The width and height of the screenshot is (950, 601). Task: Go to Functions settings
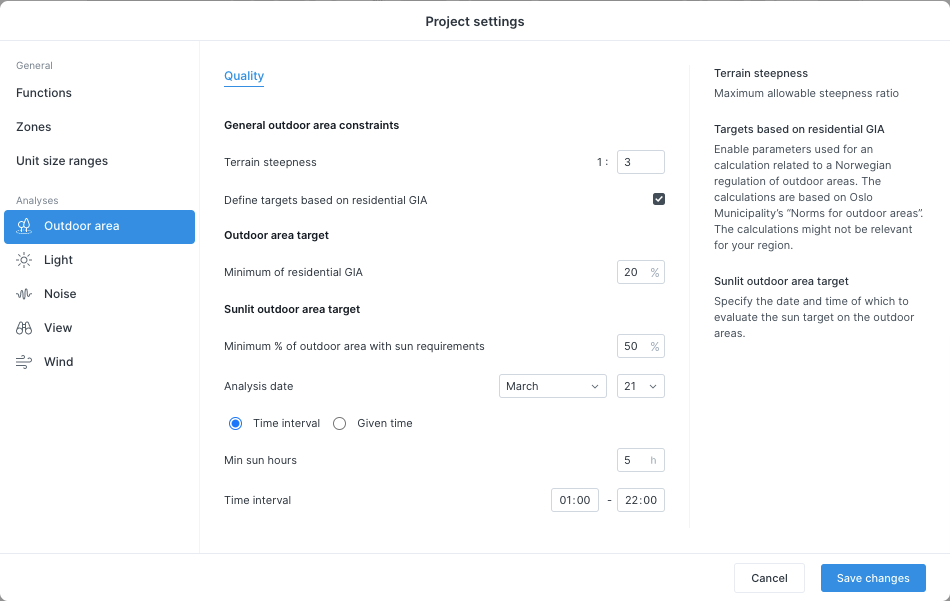(44, 93)
